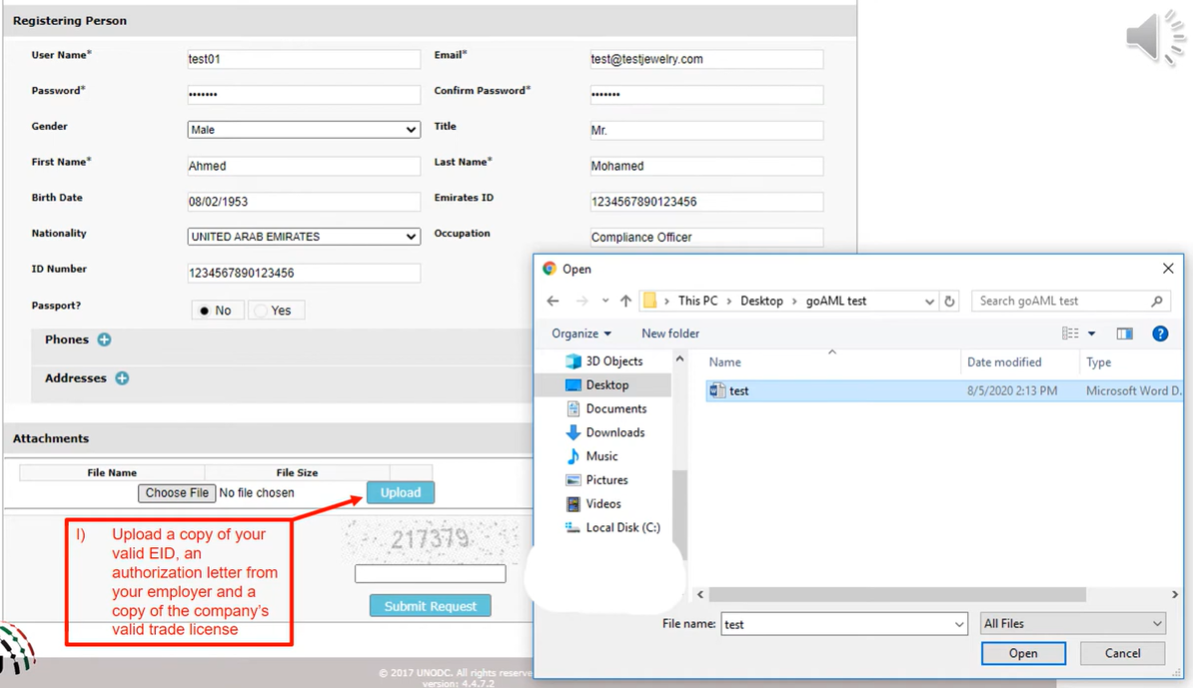This screenshot has width=1193, height=688.
Task: Select Downloads in navigation pane
Action: (x=614, y=433)
